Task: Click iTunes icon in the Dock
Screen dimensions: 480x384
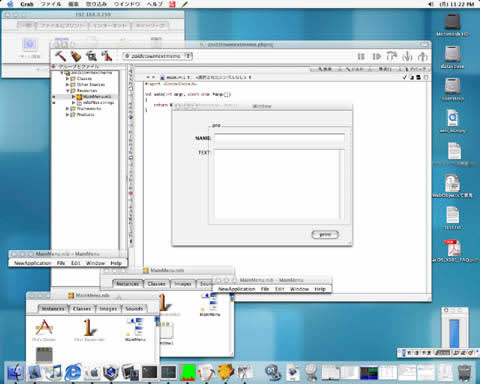Action: click(54, 372)
